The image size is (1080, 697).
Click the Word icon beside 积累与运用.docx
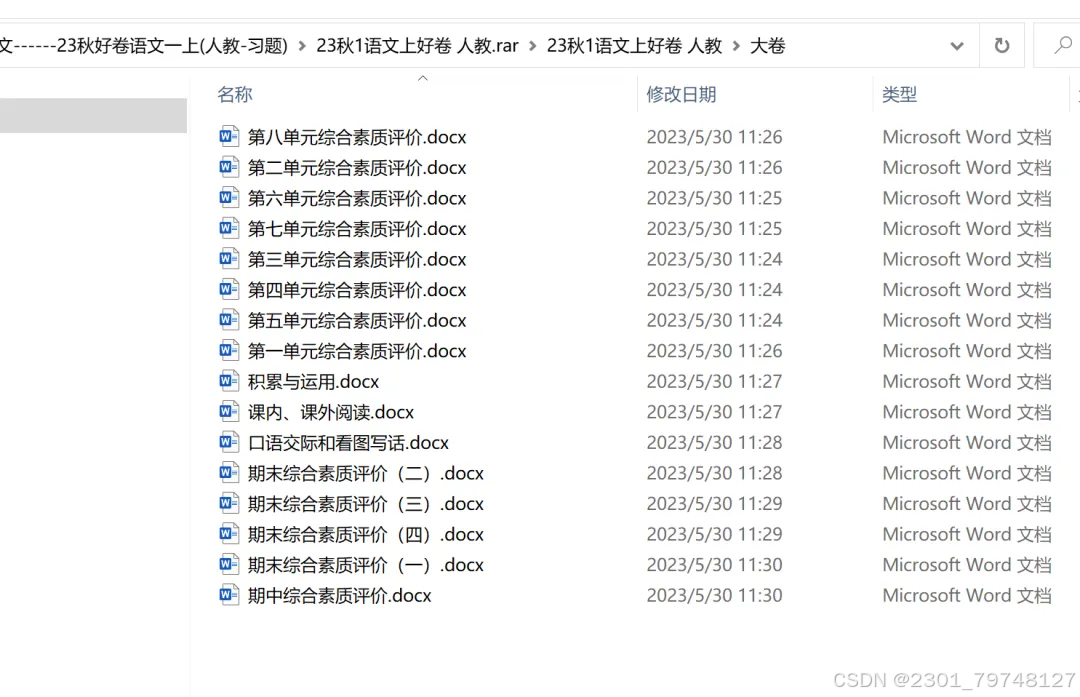pos(229,381)
